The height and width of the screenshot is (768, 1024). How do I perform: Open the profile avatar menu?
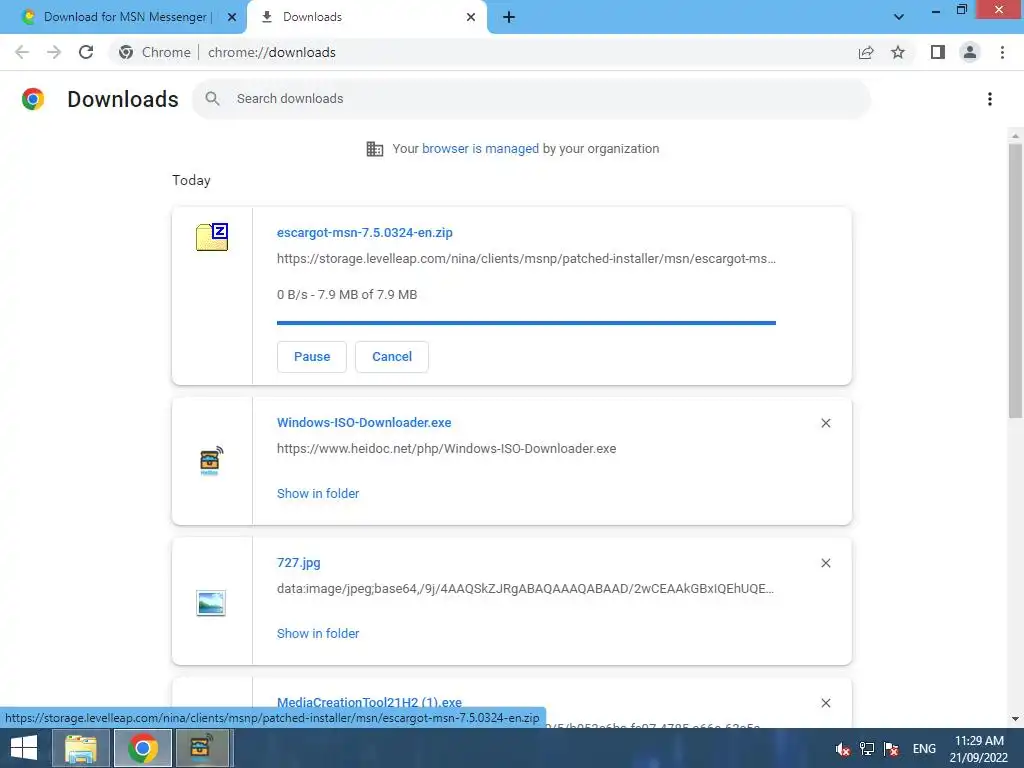(970, 52)
